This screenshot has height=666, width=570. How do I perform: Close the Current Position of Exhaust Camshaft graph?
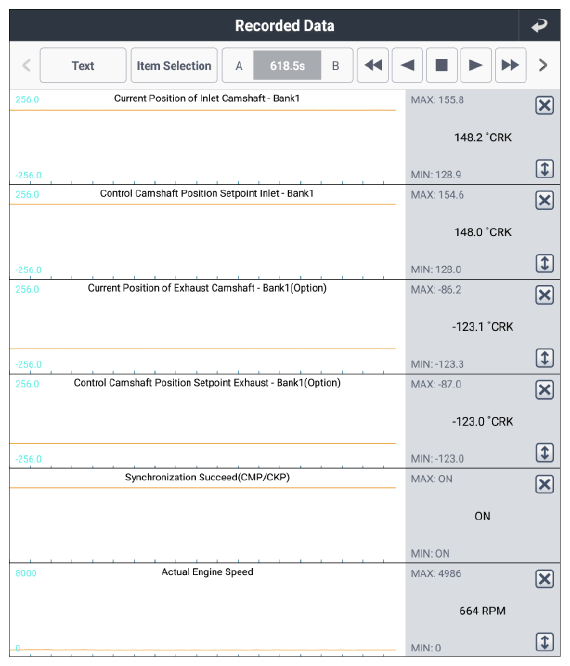pos(545,295)
